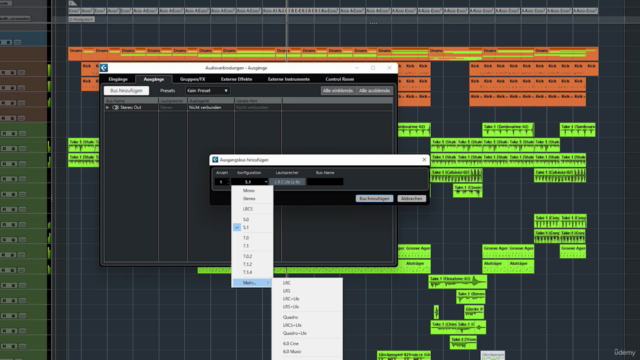Viewport: 640px width, 360px height.
Task: Click the Alle einblenden button
Action: [x=338, y=91]
